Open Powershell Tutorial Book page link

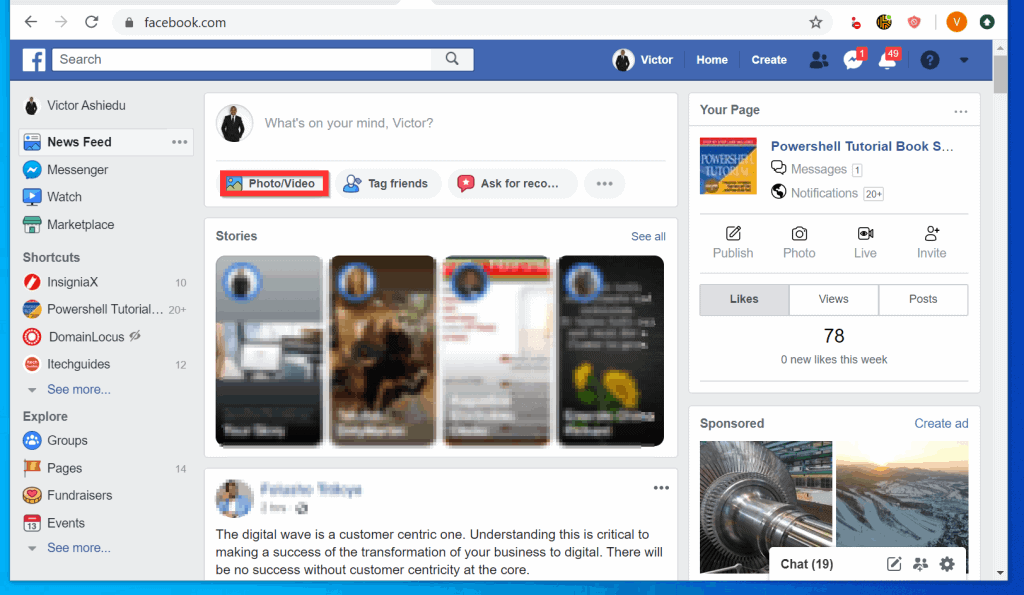(x=861, y=146)
